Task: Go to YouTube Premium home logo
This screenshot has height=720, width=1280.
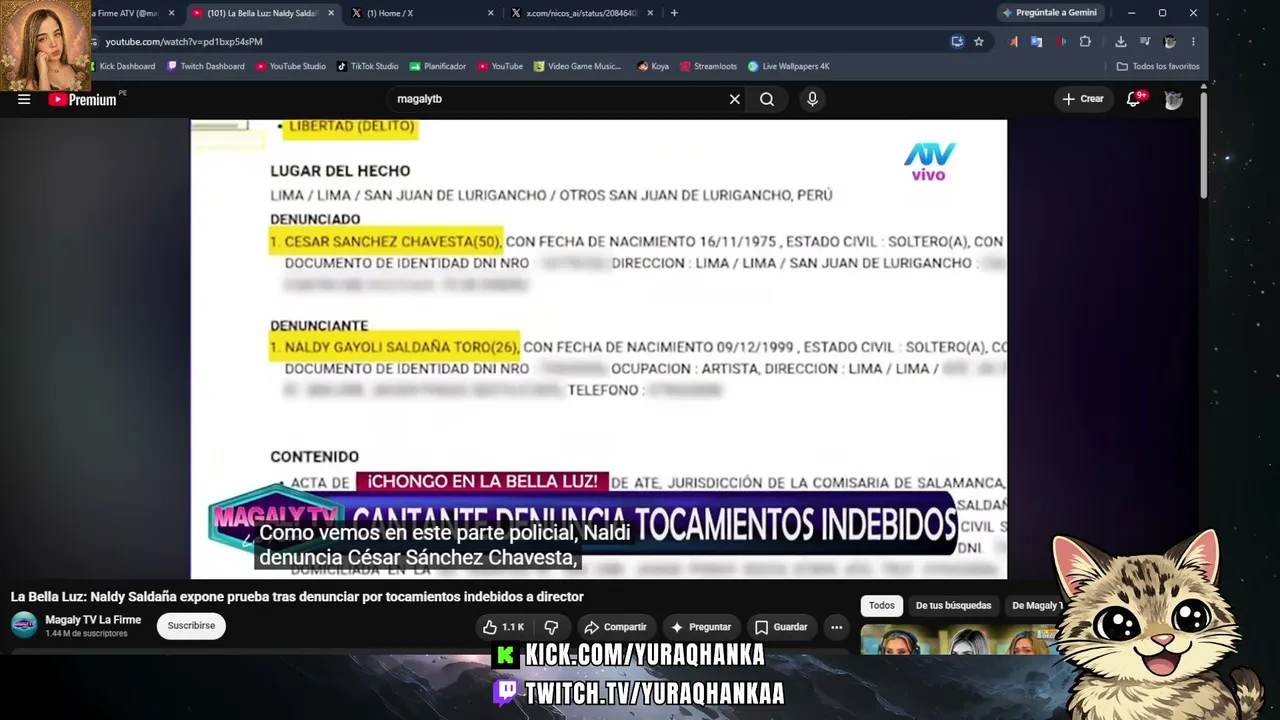Action: pos(83,99)
